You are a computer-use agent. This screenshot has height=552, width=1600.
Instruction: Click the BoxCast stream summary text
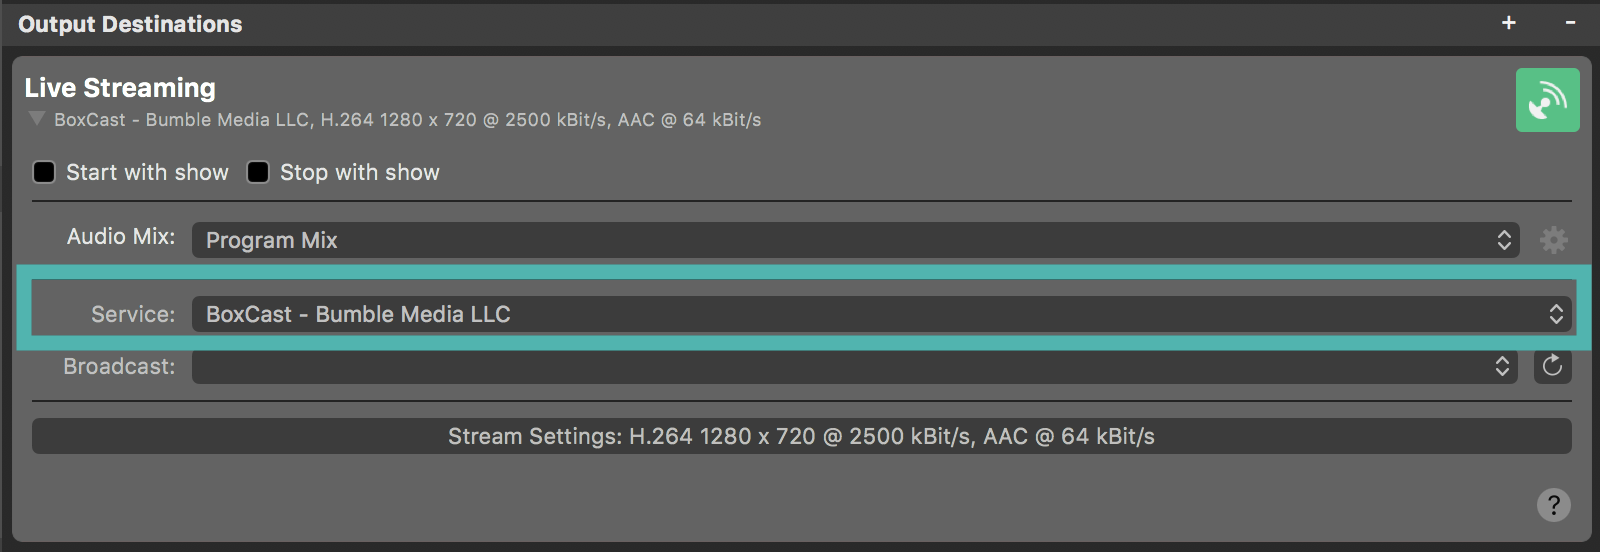tap(407, 120)
